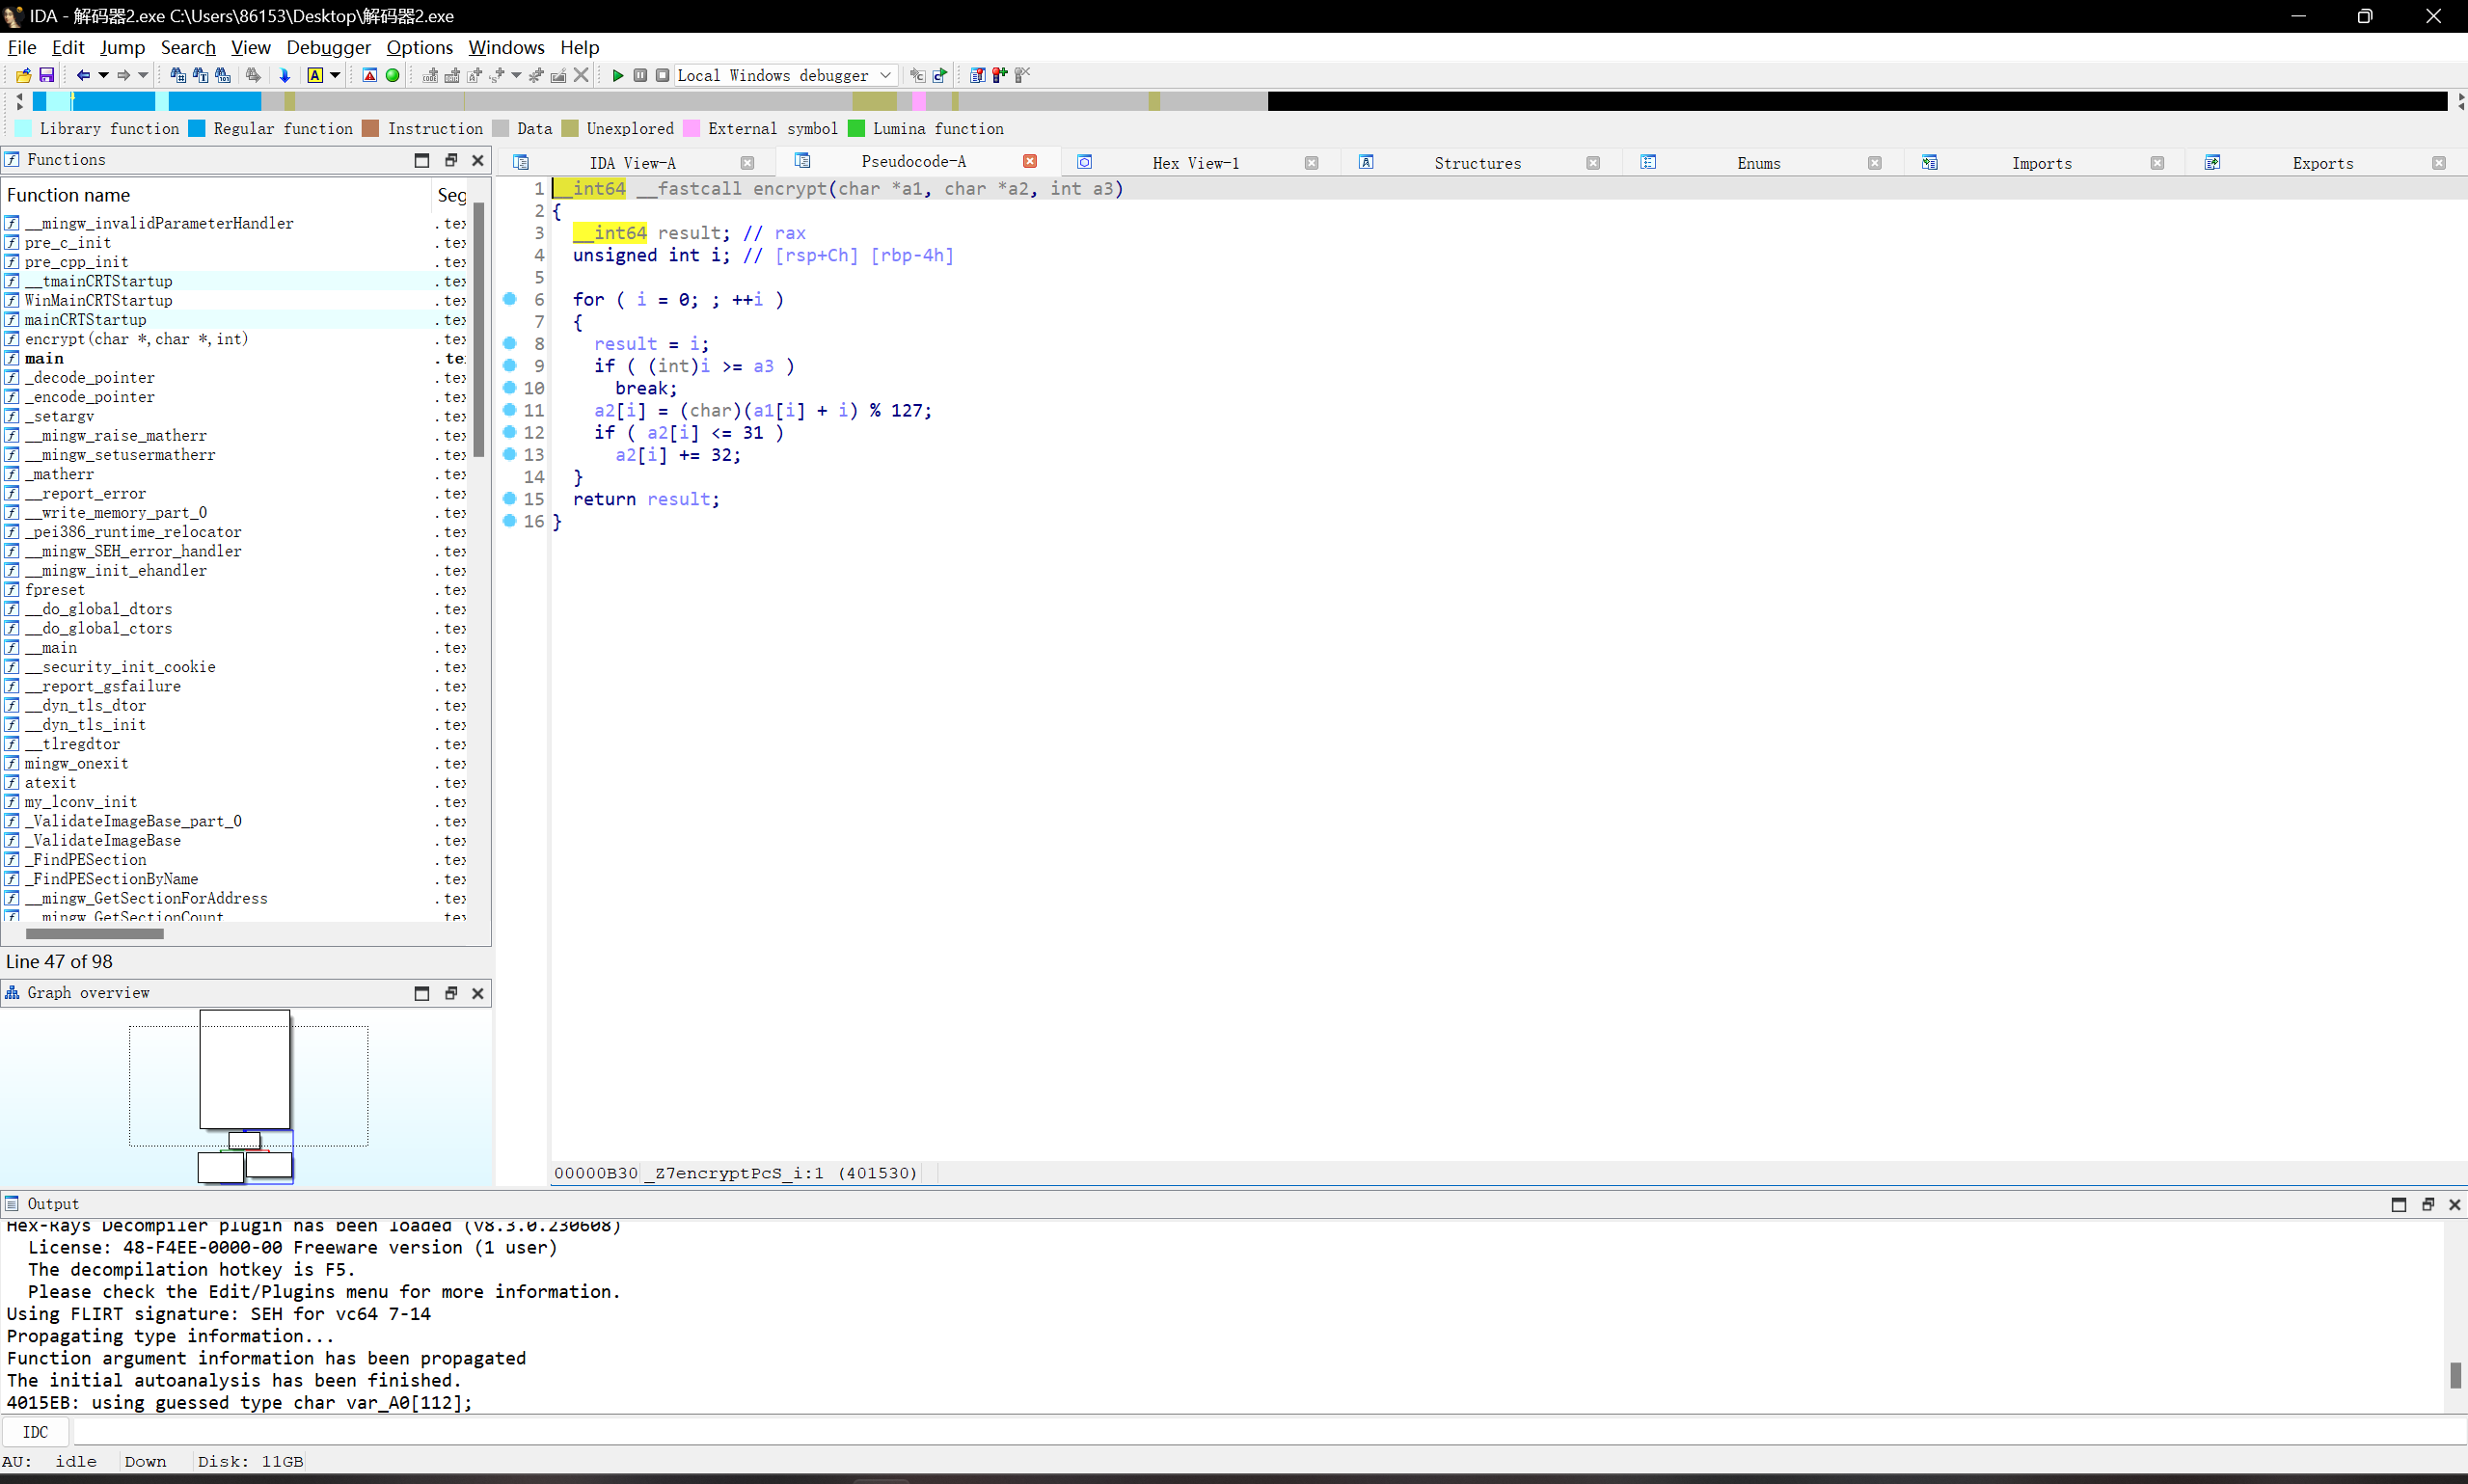The height and width of the screenshot is (1484, 2468).
Task: Select main in the Functions list
Action: tap(44, 358)
